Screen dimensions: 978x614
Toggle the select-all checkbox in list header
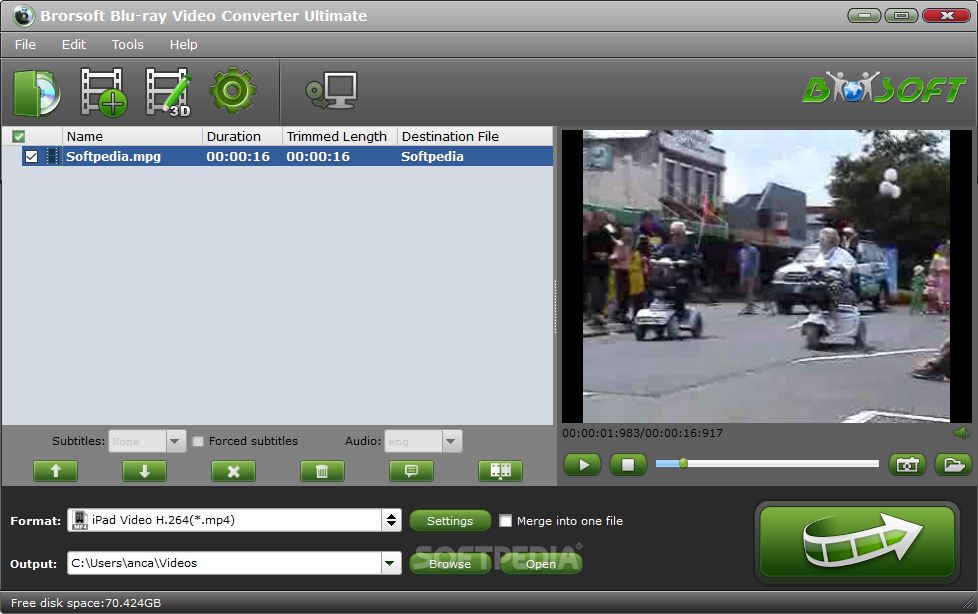pos(18,136)
